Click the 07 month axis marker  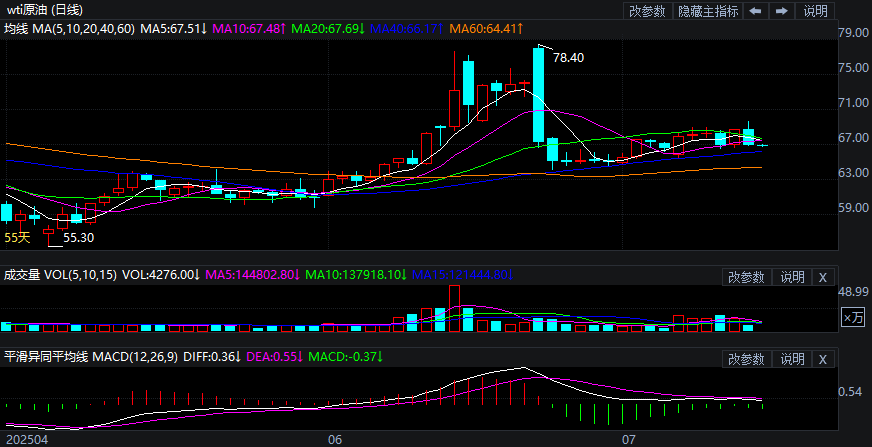(628, 440)
